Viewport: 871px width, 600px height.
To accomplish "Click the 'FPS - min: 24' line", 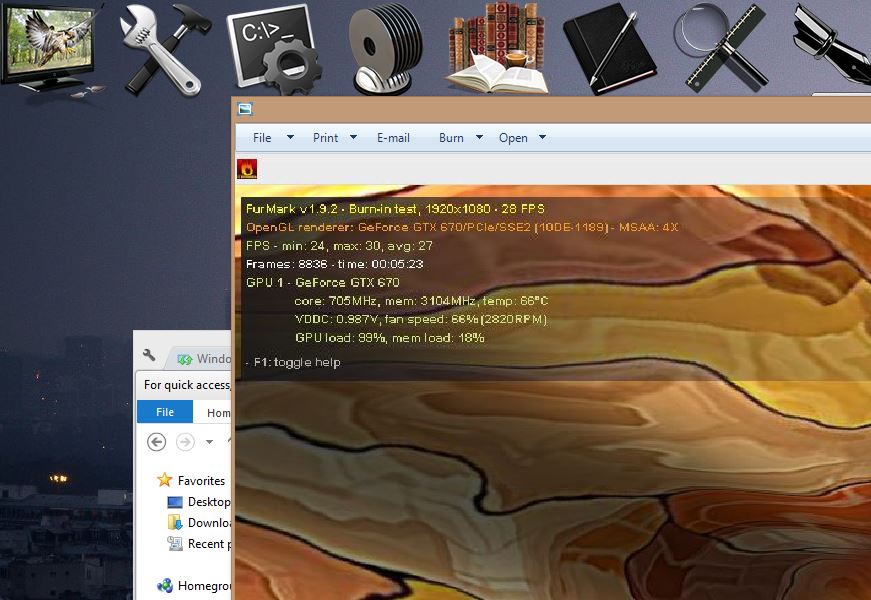I will point(339,246).
